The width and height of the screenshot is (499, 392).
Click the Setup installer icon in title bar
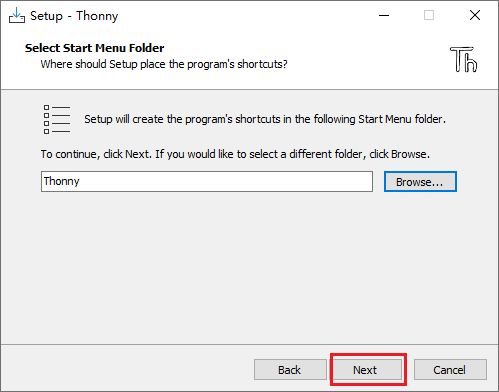(17, 15)
